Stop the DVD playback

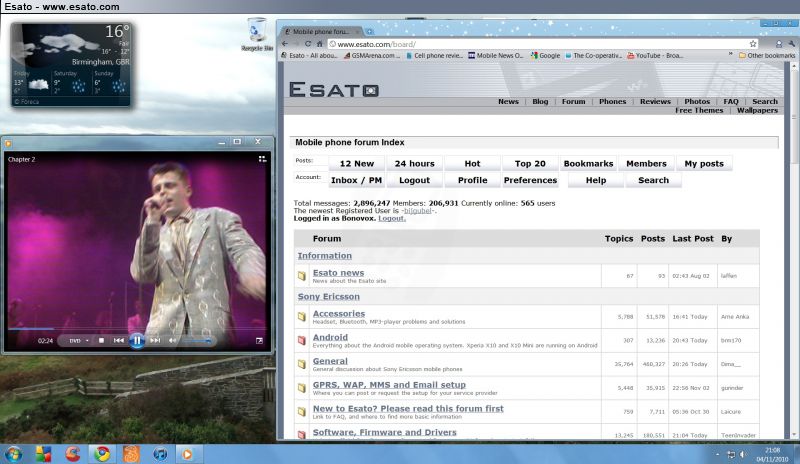coord(102,340)
